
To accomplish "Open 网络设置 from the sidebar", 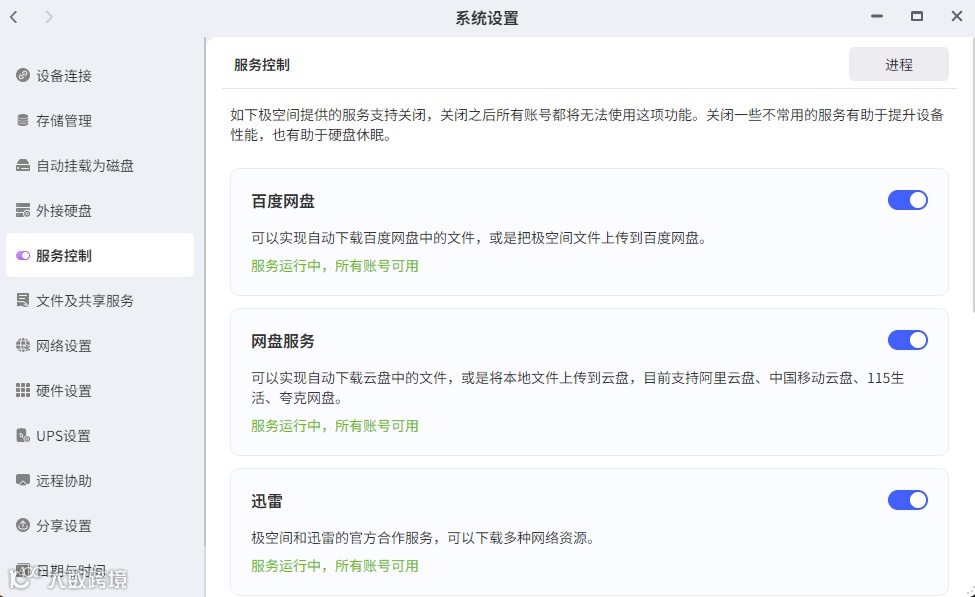I will [99, 345].
